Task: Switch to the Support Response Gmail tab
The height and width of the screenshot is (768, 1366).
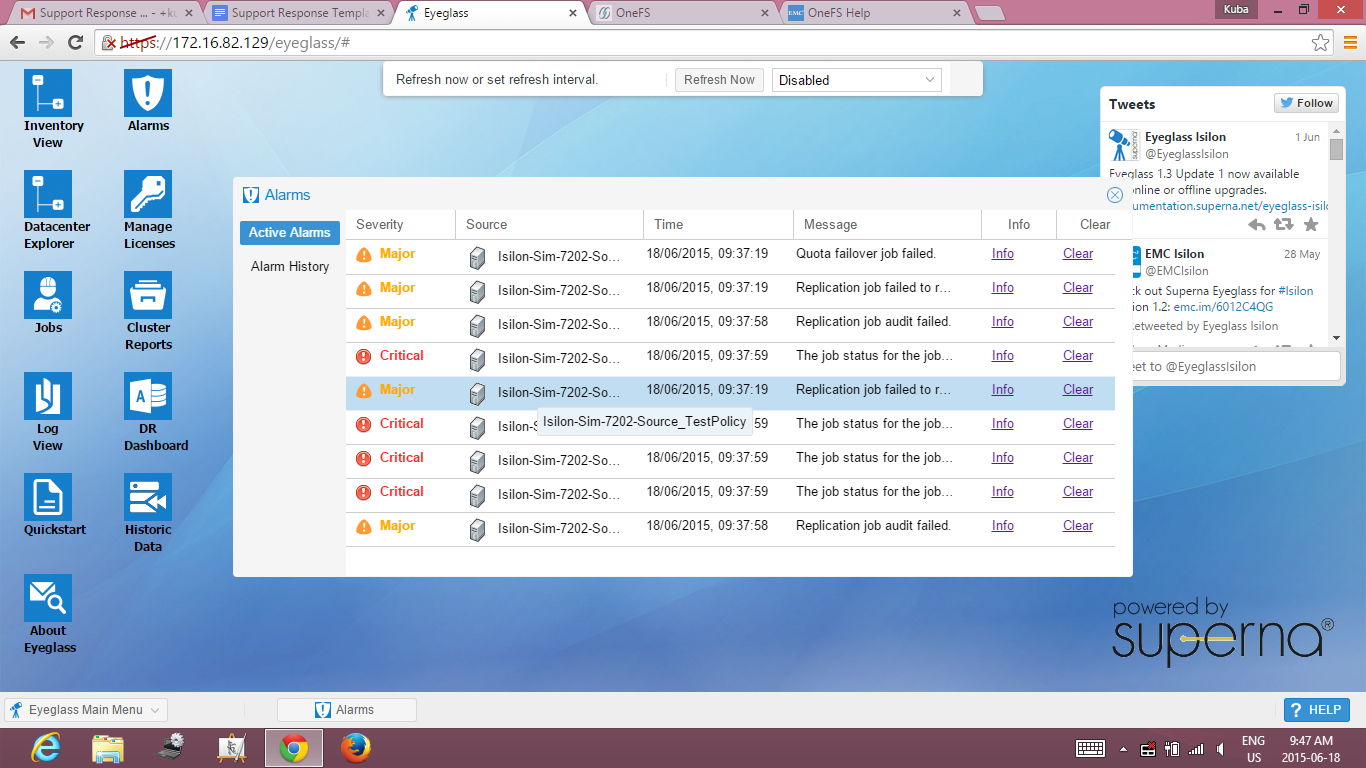Action: tap(103, 13)
